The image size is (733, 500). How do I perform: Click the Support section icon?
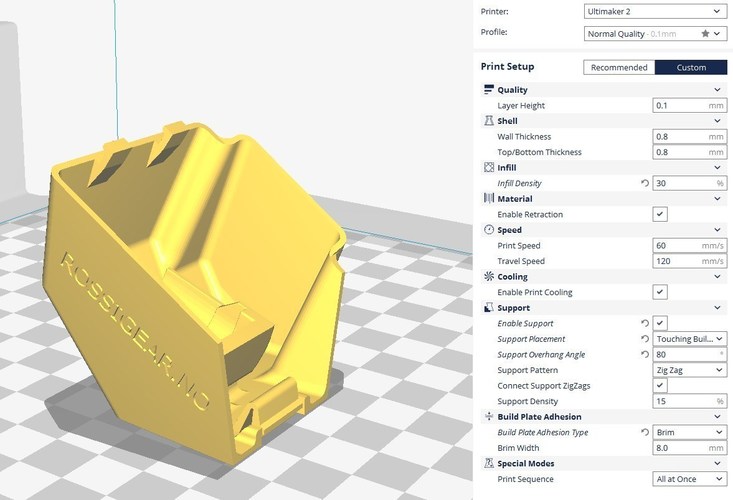[x=489, y=307]
